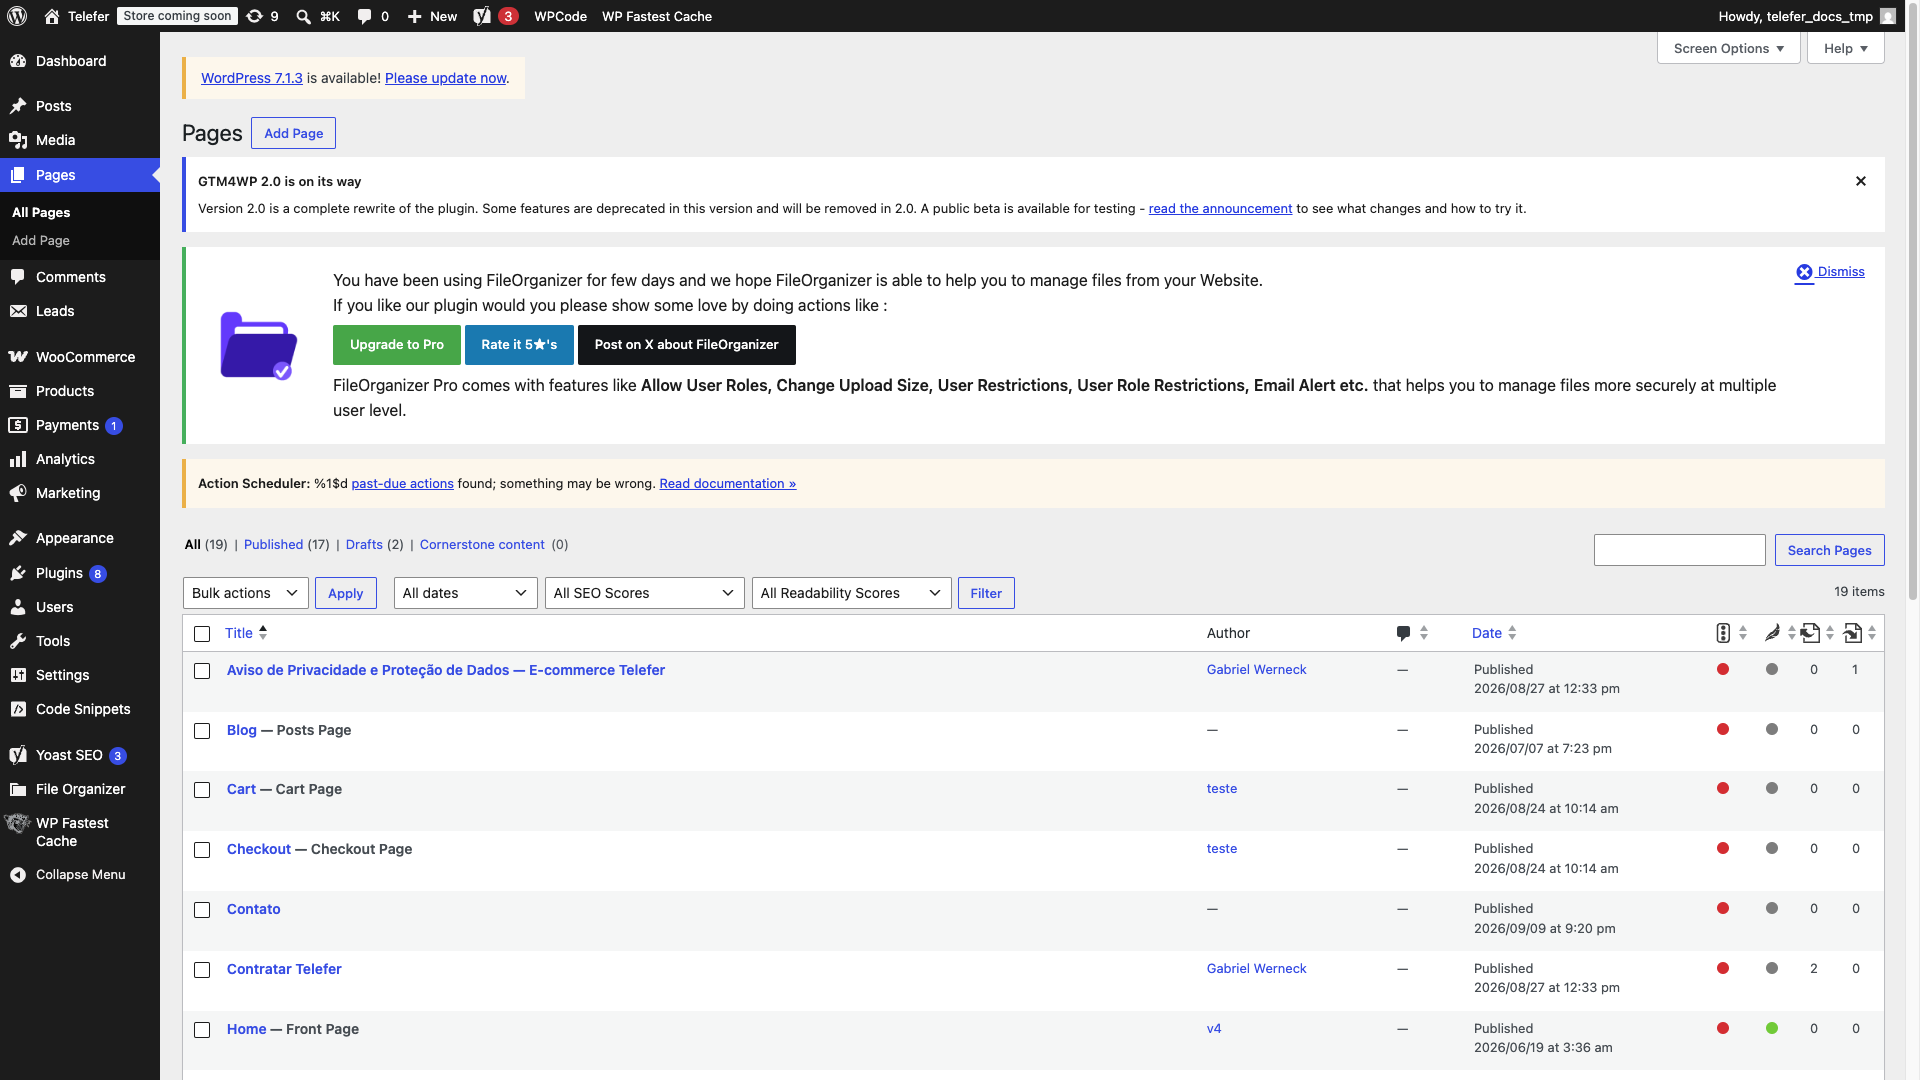Viewport: 1920px width, 1080px height.
Task: Expand All SEO Scores filter
Action: (x=644, y=593)
